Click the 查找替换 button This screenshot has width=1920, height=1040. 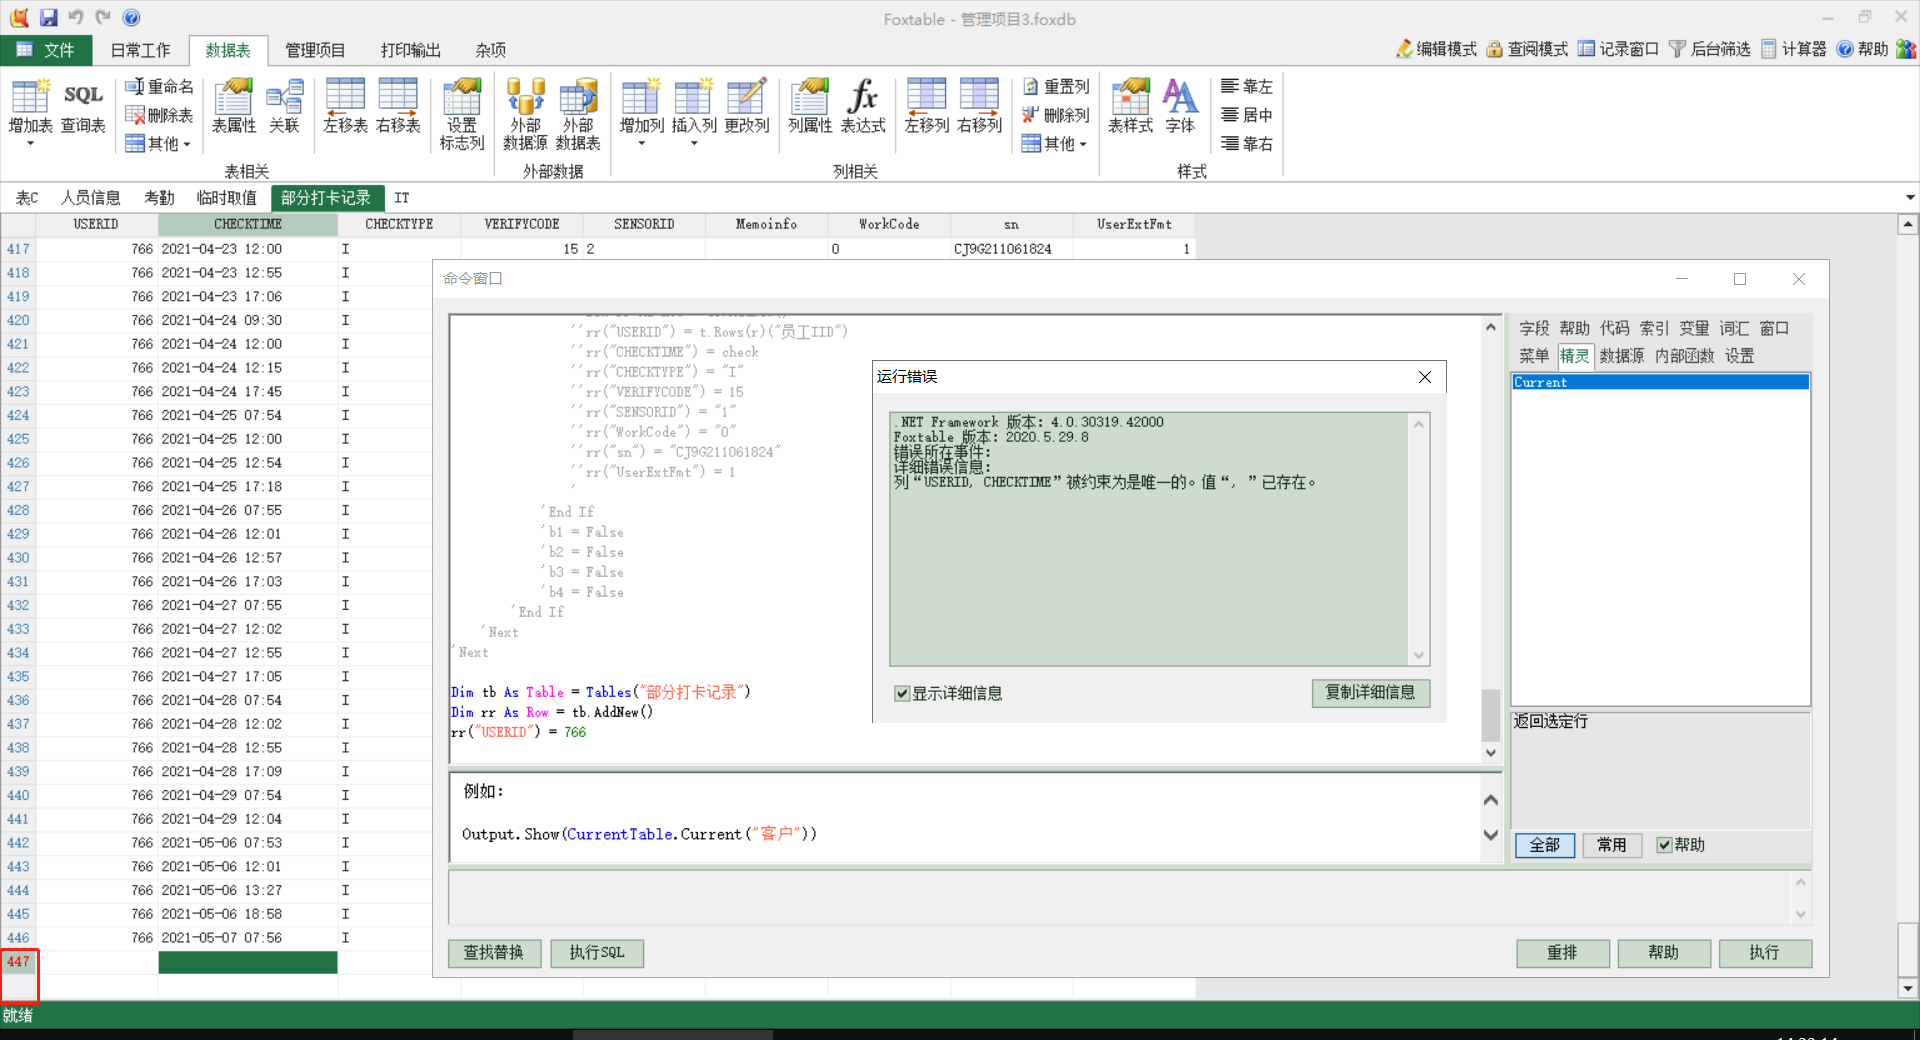click(494, 953)
